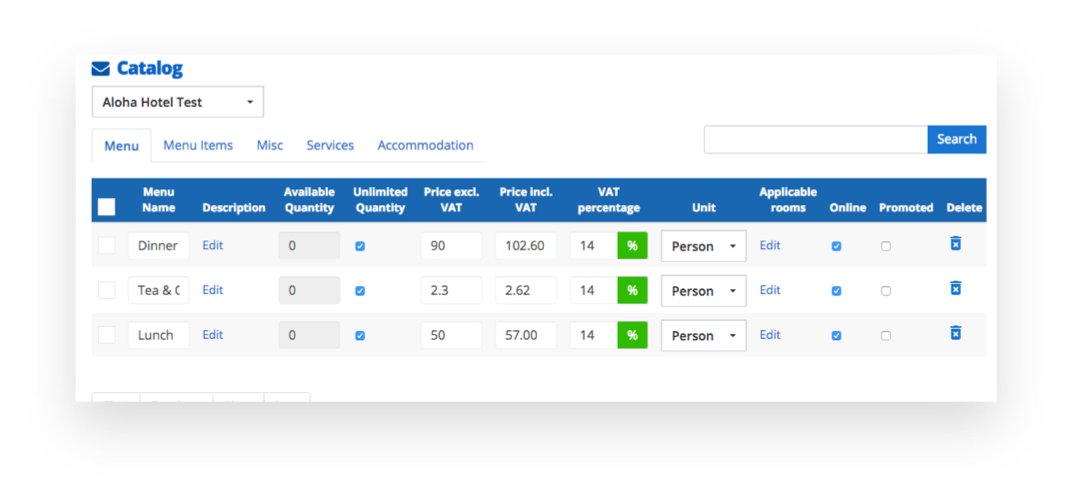Open Unit dropdown for Dinner row

point(703,246)
